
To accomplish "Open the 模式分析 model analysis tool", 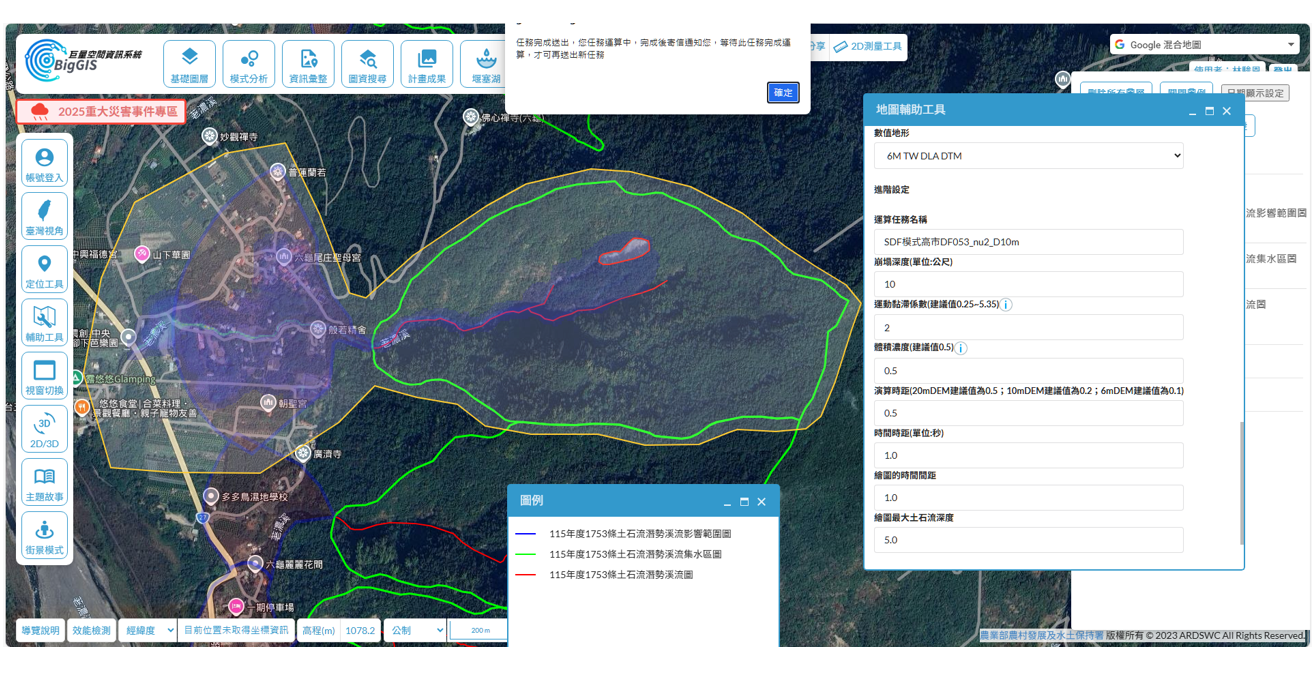I will pyautogui.click(x=248, y=64).
